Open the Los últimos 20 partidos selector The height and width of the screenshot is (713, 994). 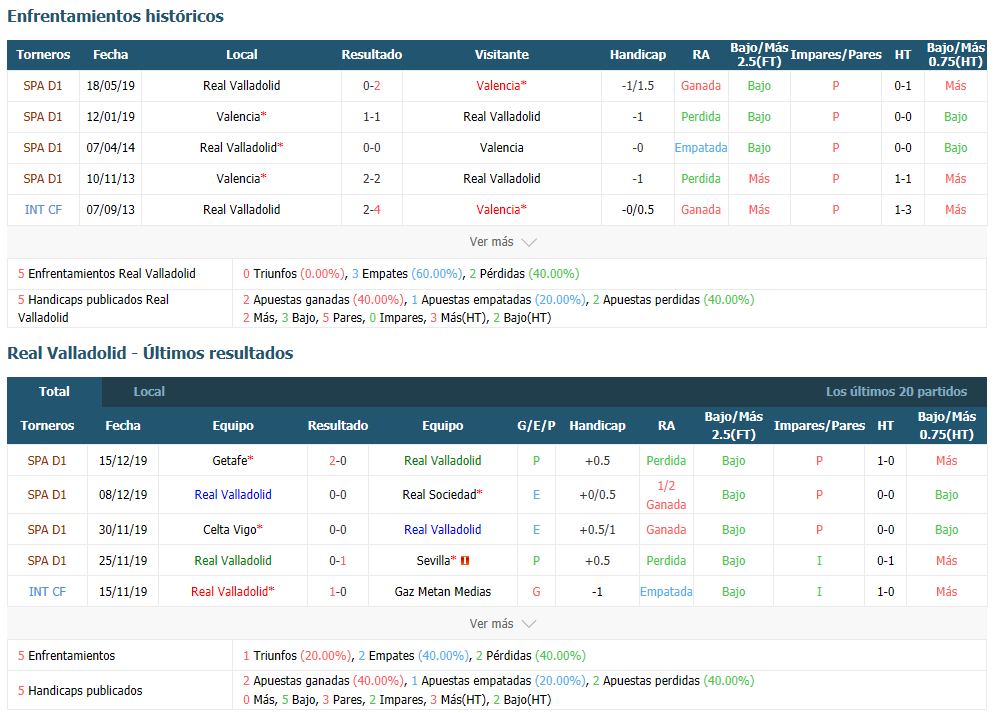[896, 392]
